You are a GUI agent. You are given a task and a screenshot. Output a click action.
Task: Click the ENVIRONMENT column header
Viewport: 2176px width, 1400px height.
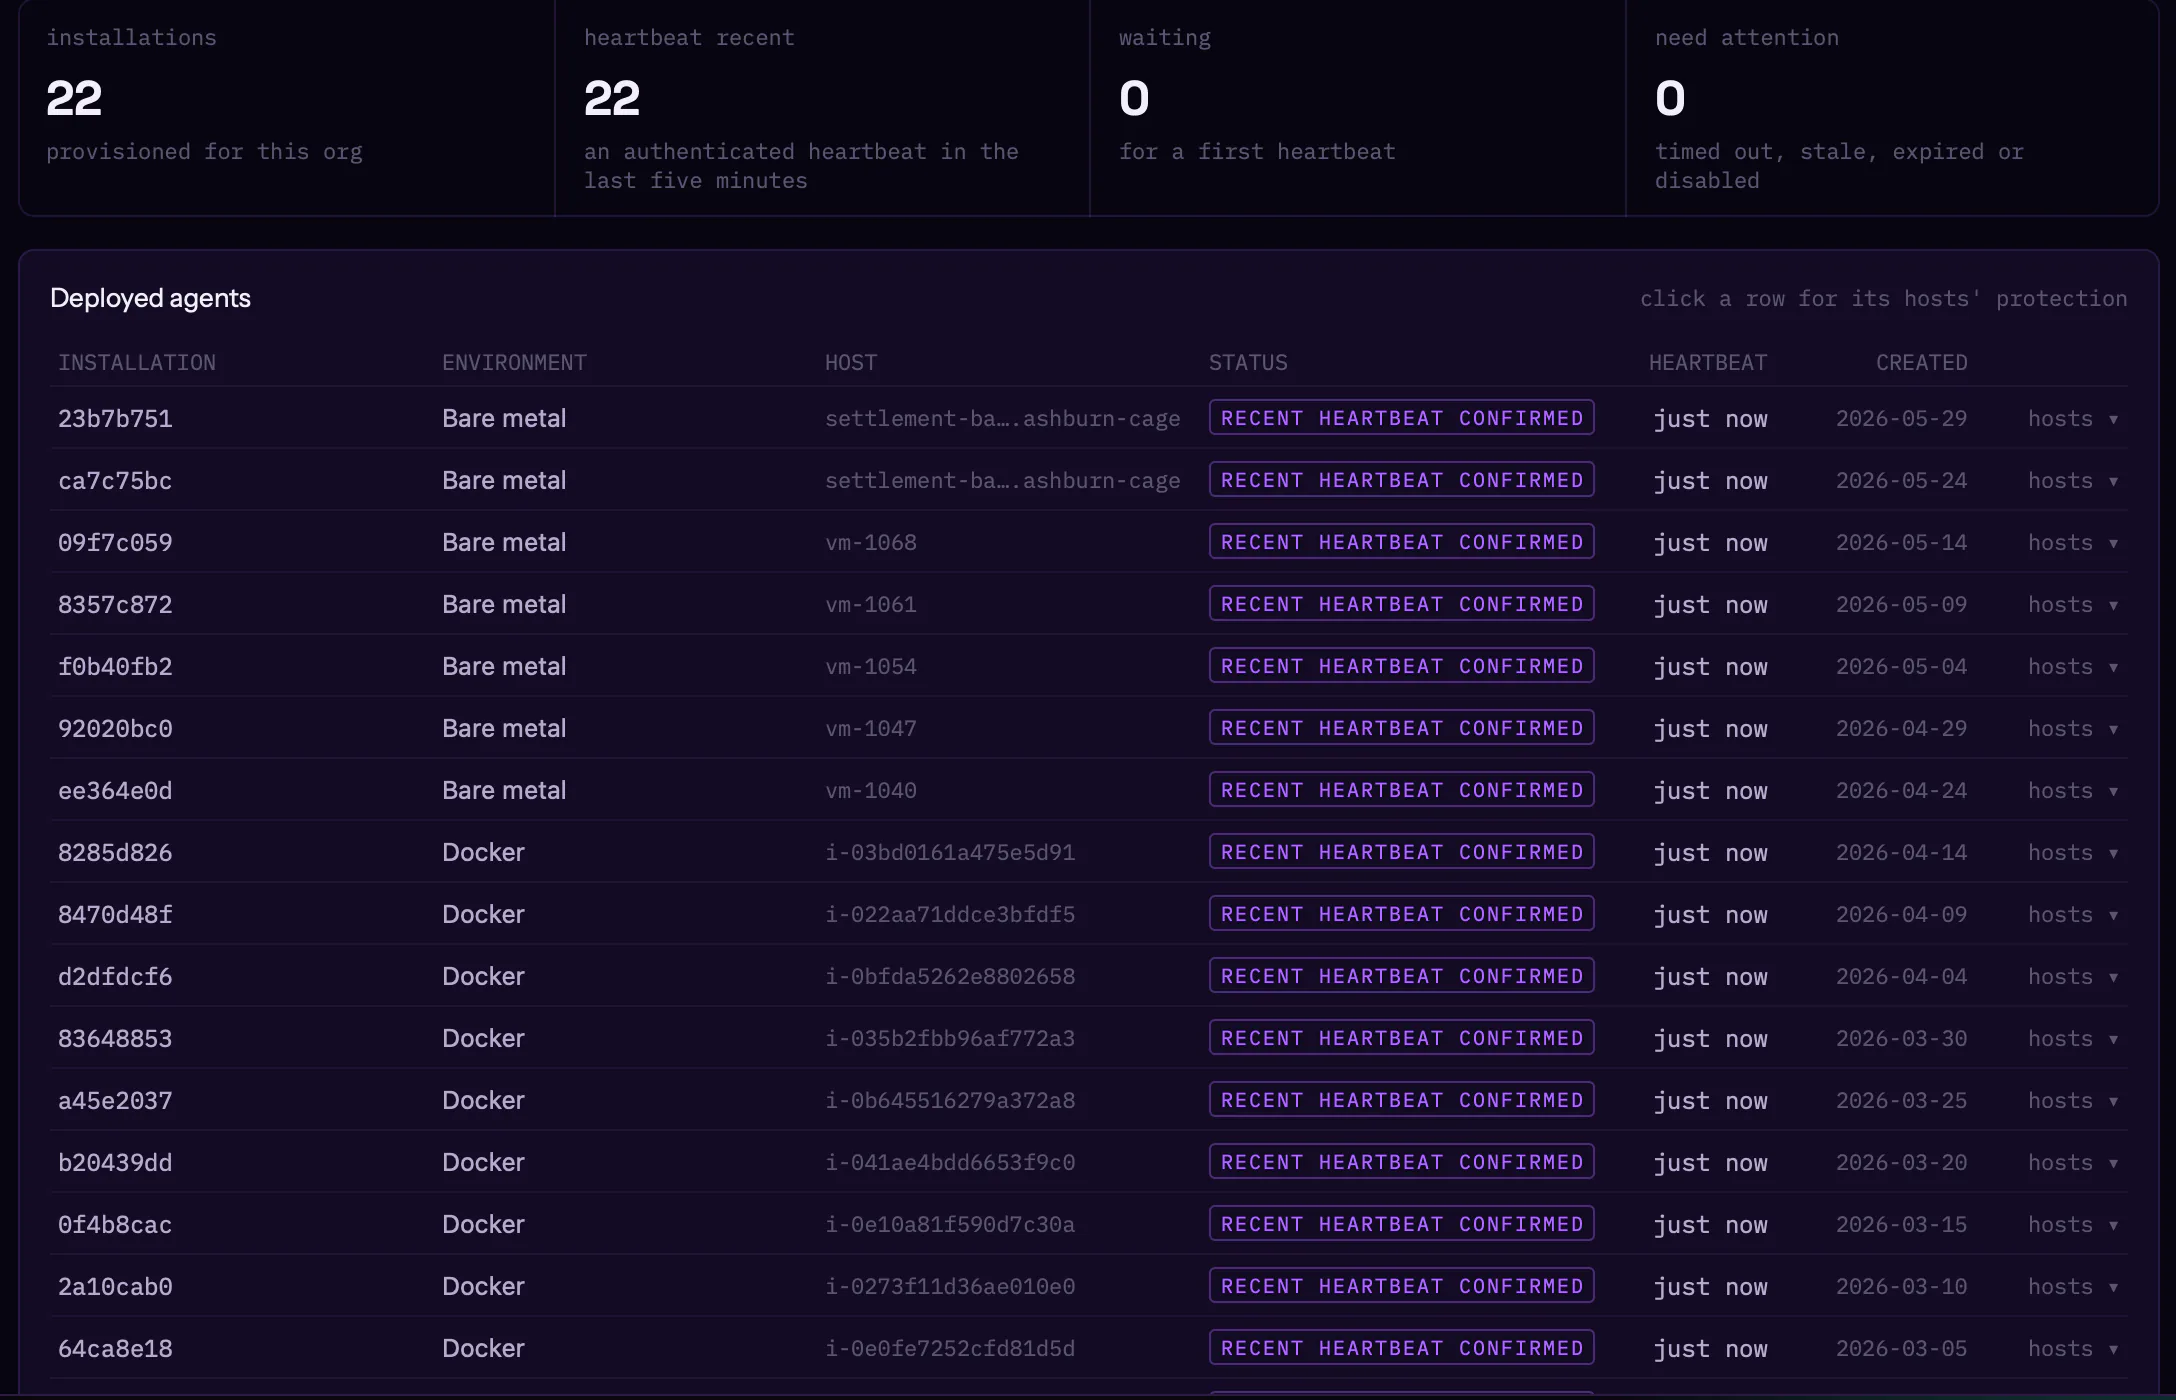[x=514, y=363]
